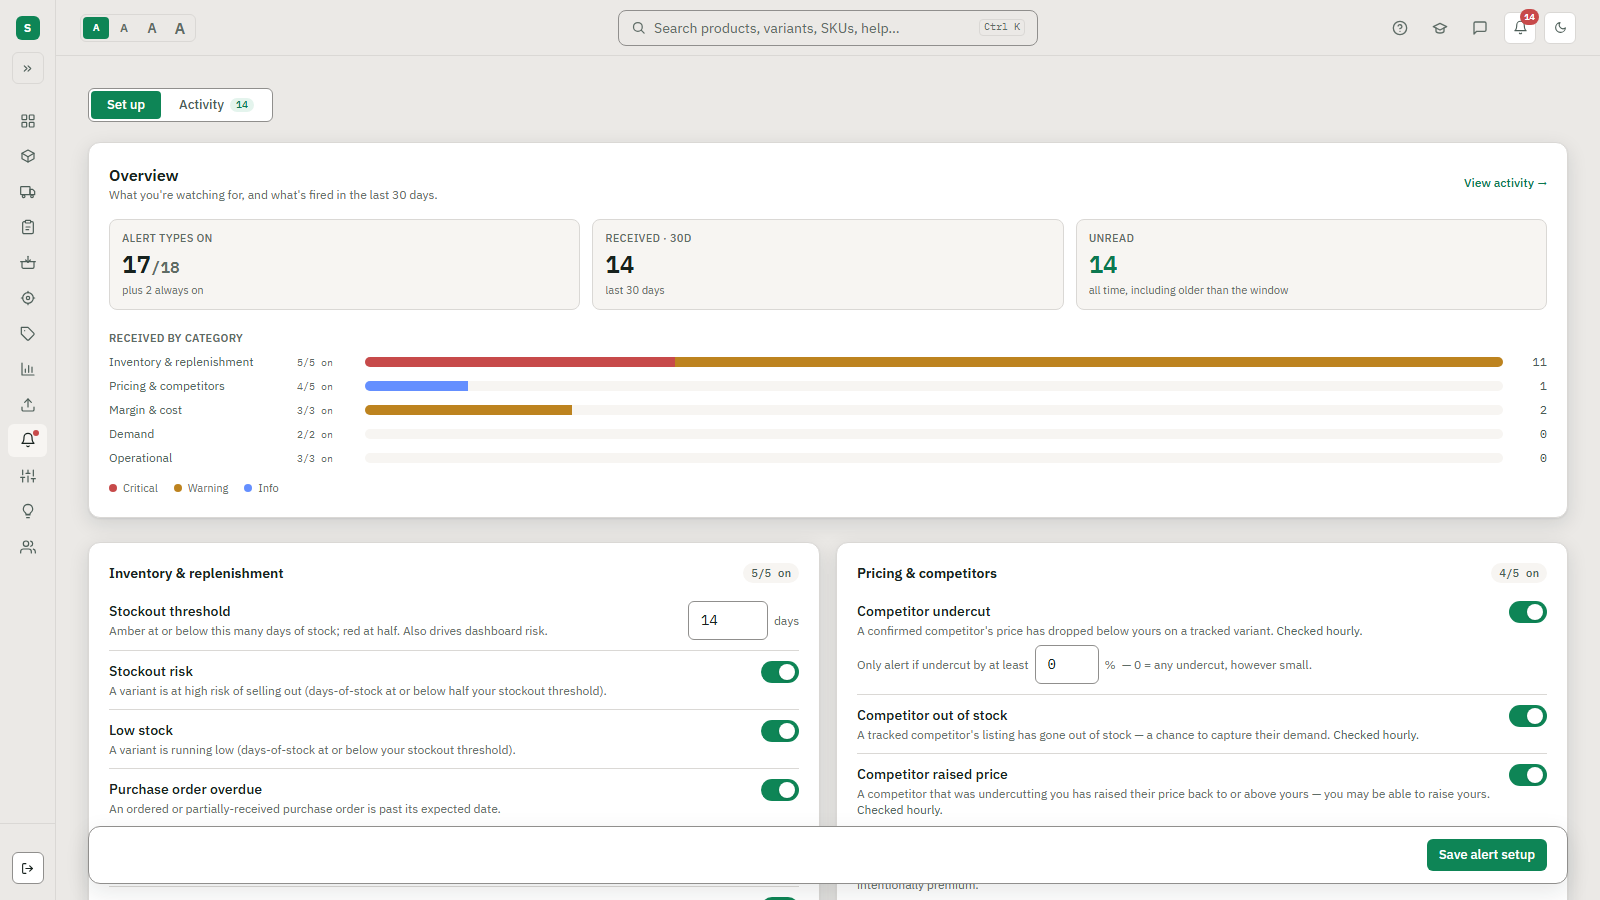Toggle the Stockout risk alert switch
This screenshot has width=1600, height=900.
pos(780,672)
